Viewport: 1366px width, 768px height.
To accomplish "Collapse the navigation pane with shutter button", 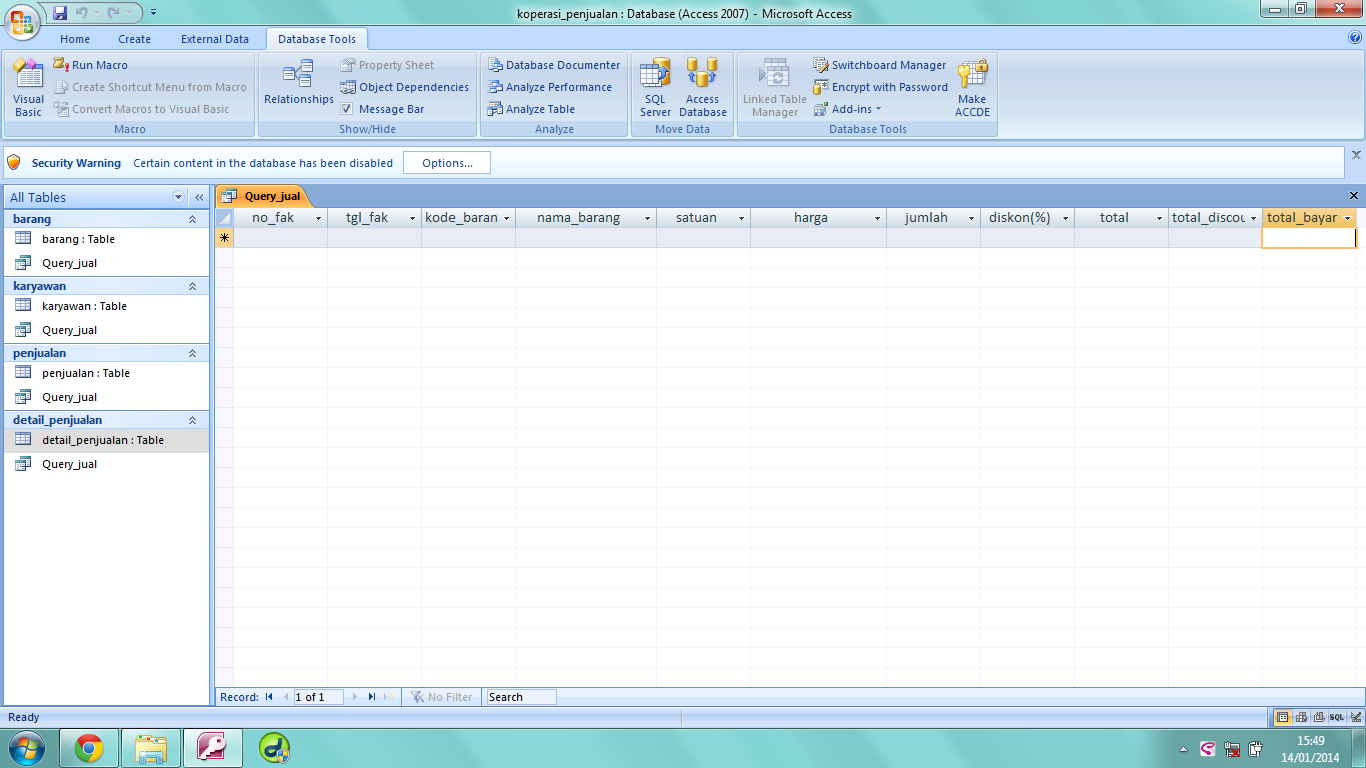I will (x=199, y=197).
